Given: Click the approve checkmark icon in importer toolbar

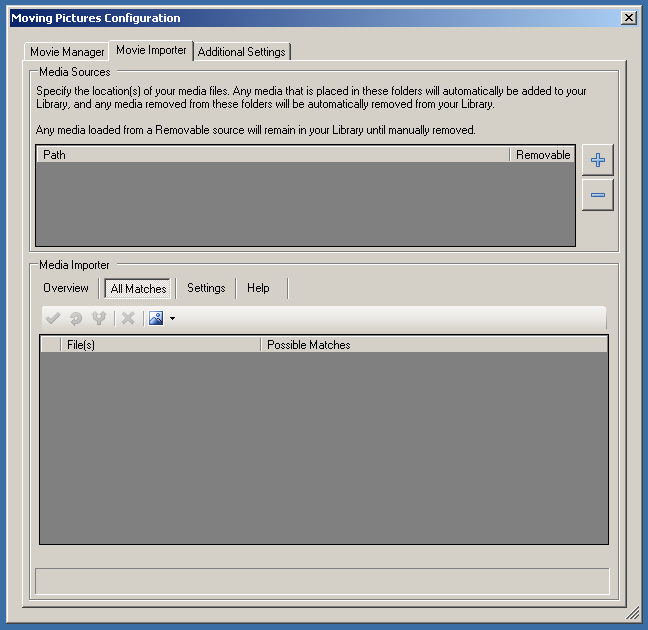Looking at the screenshot, I should pos(53,319).
